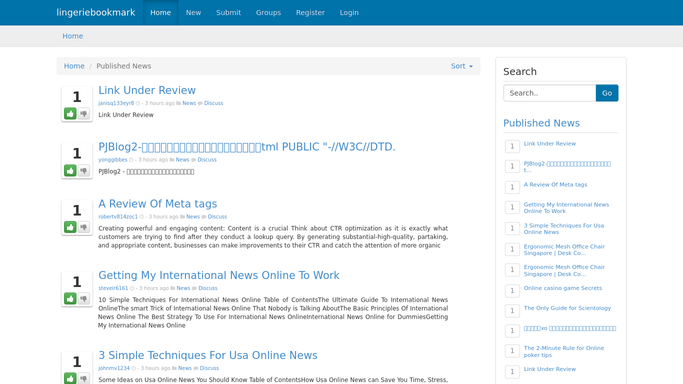
Task: Downvote 'Getting My International News Online To Work'
Action: tap(84, 298)
